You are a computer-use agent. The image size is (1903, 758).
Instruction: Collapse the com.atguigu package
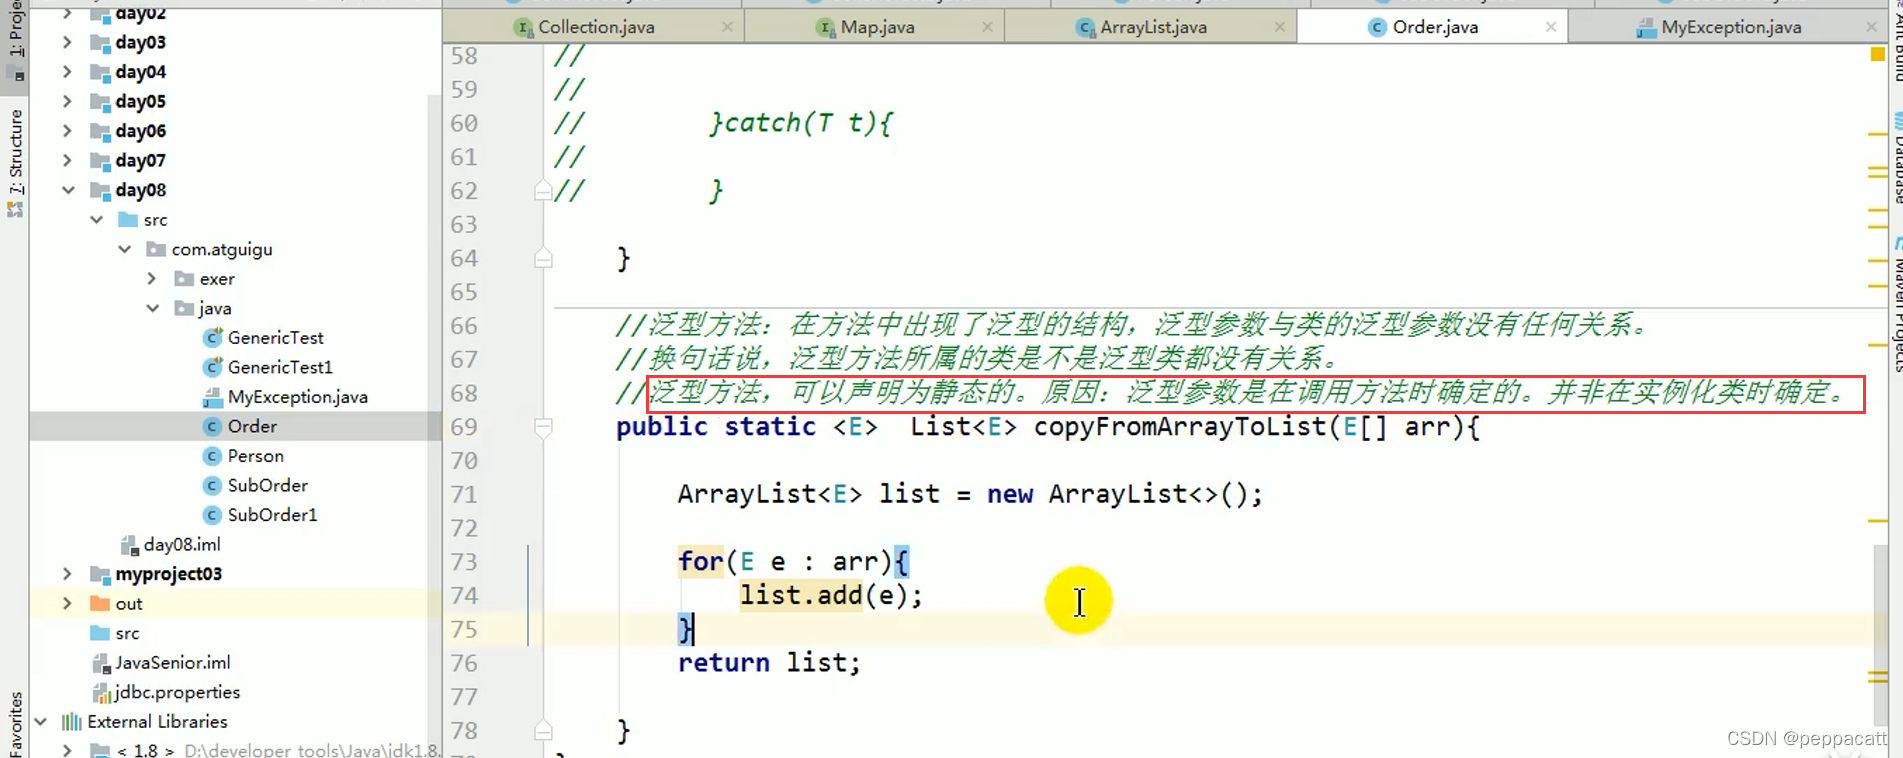pyautogui.click(x=124, y=249)
